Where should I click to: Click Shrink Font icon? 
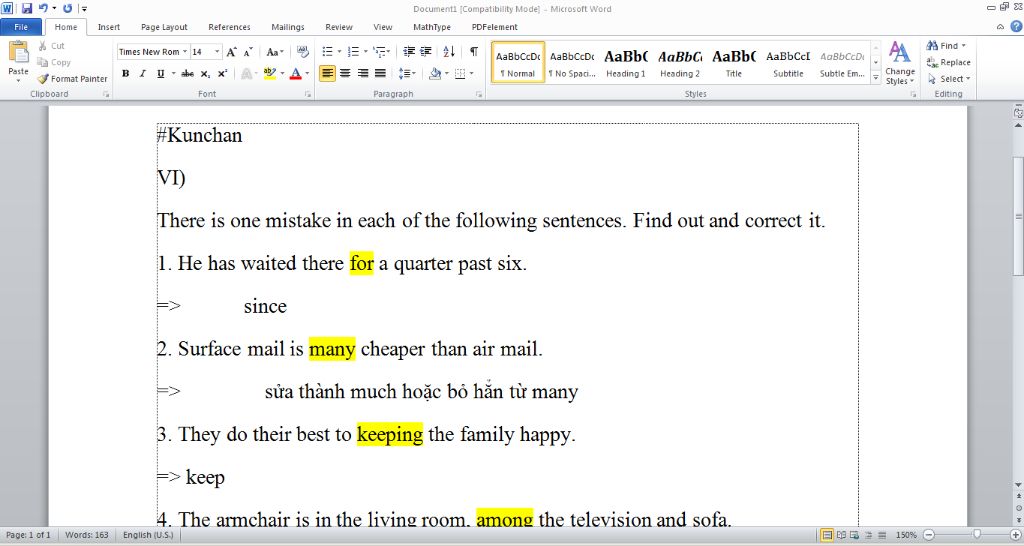248,52
